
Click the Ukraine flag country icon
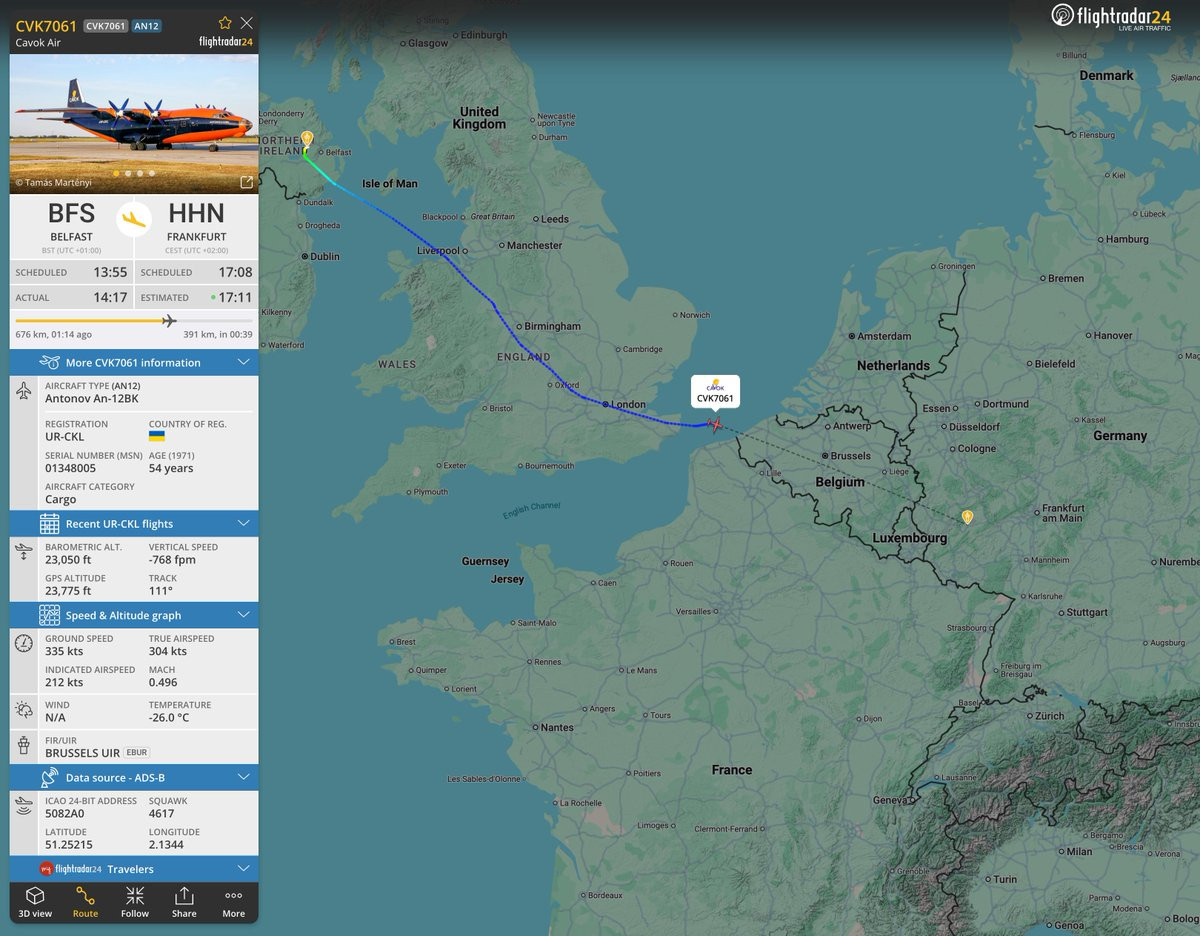tap(156, 436)
